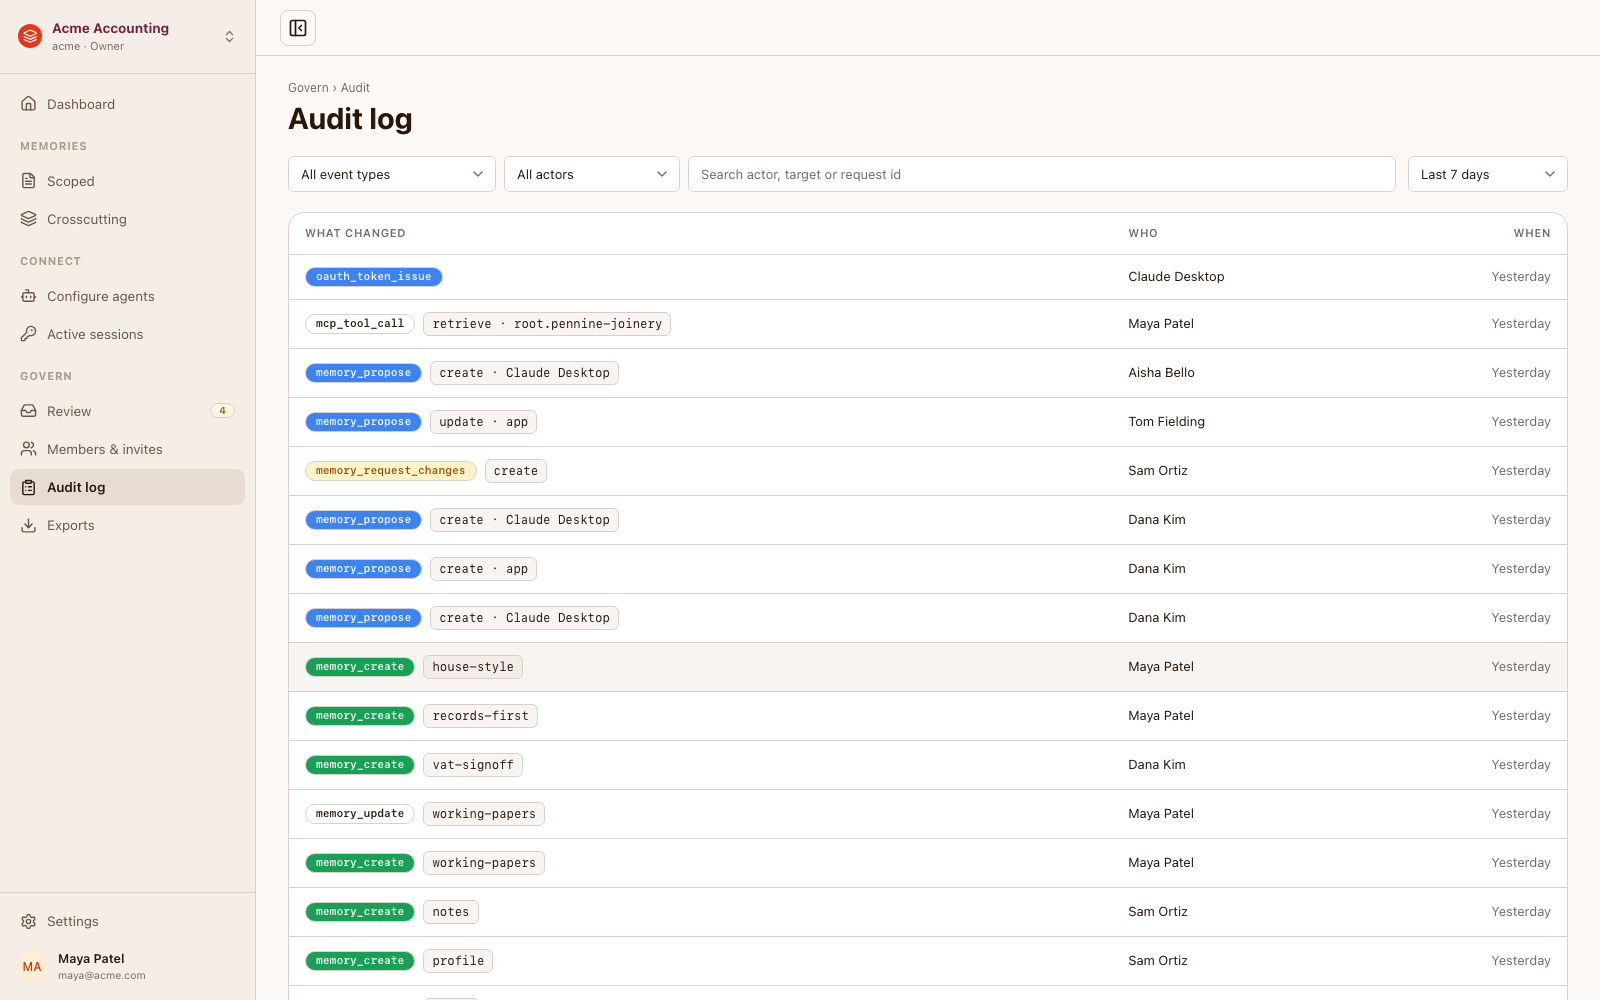Open the Last 7 days range dropdown

1487,174
